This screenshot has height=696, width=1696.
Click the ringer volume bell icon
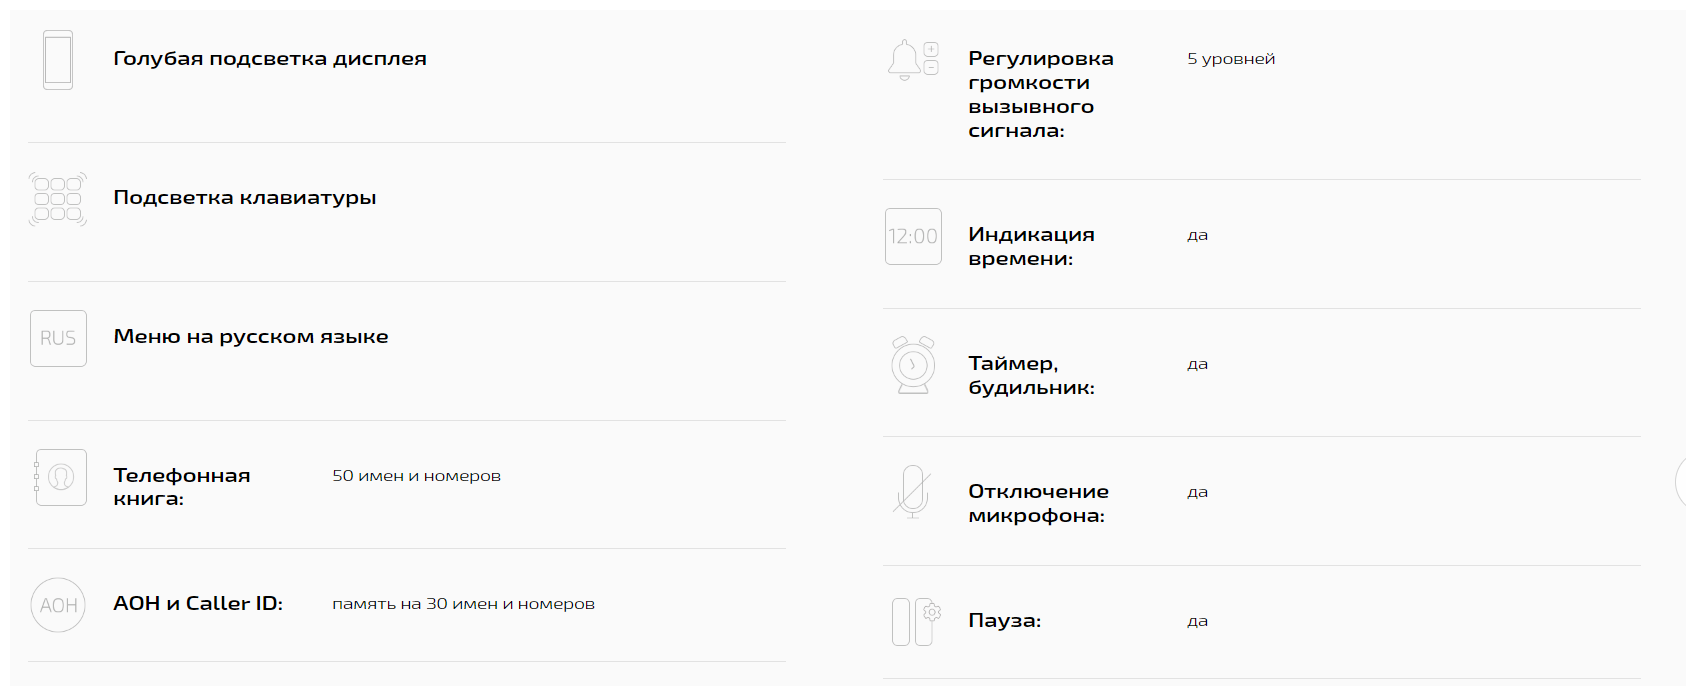(x=913, y=60)
